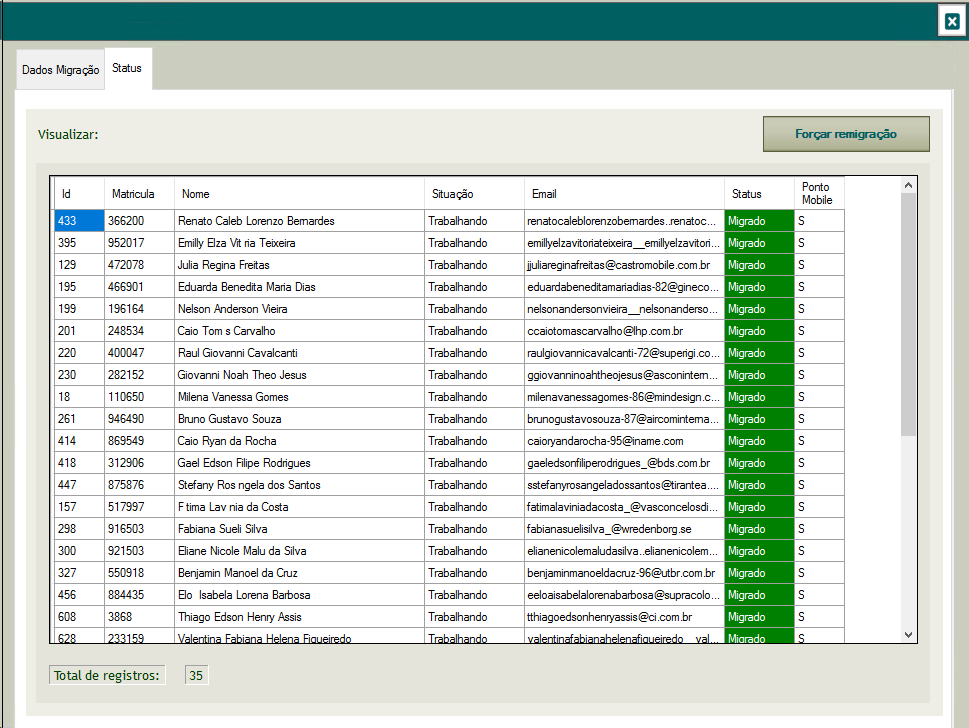Click matricula 400047 cell
Image resolution: width=969 pixels, height=728 pixels.
139,353
